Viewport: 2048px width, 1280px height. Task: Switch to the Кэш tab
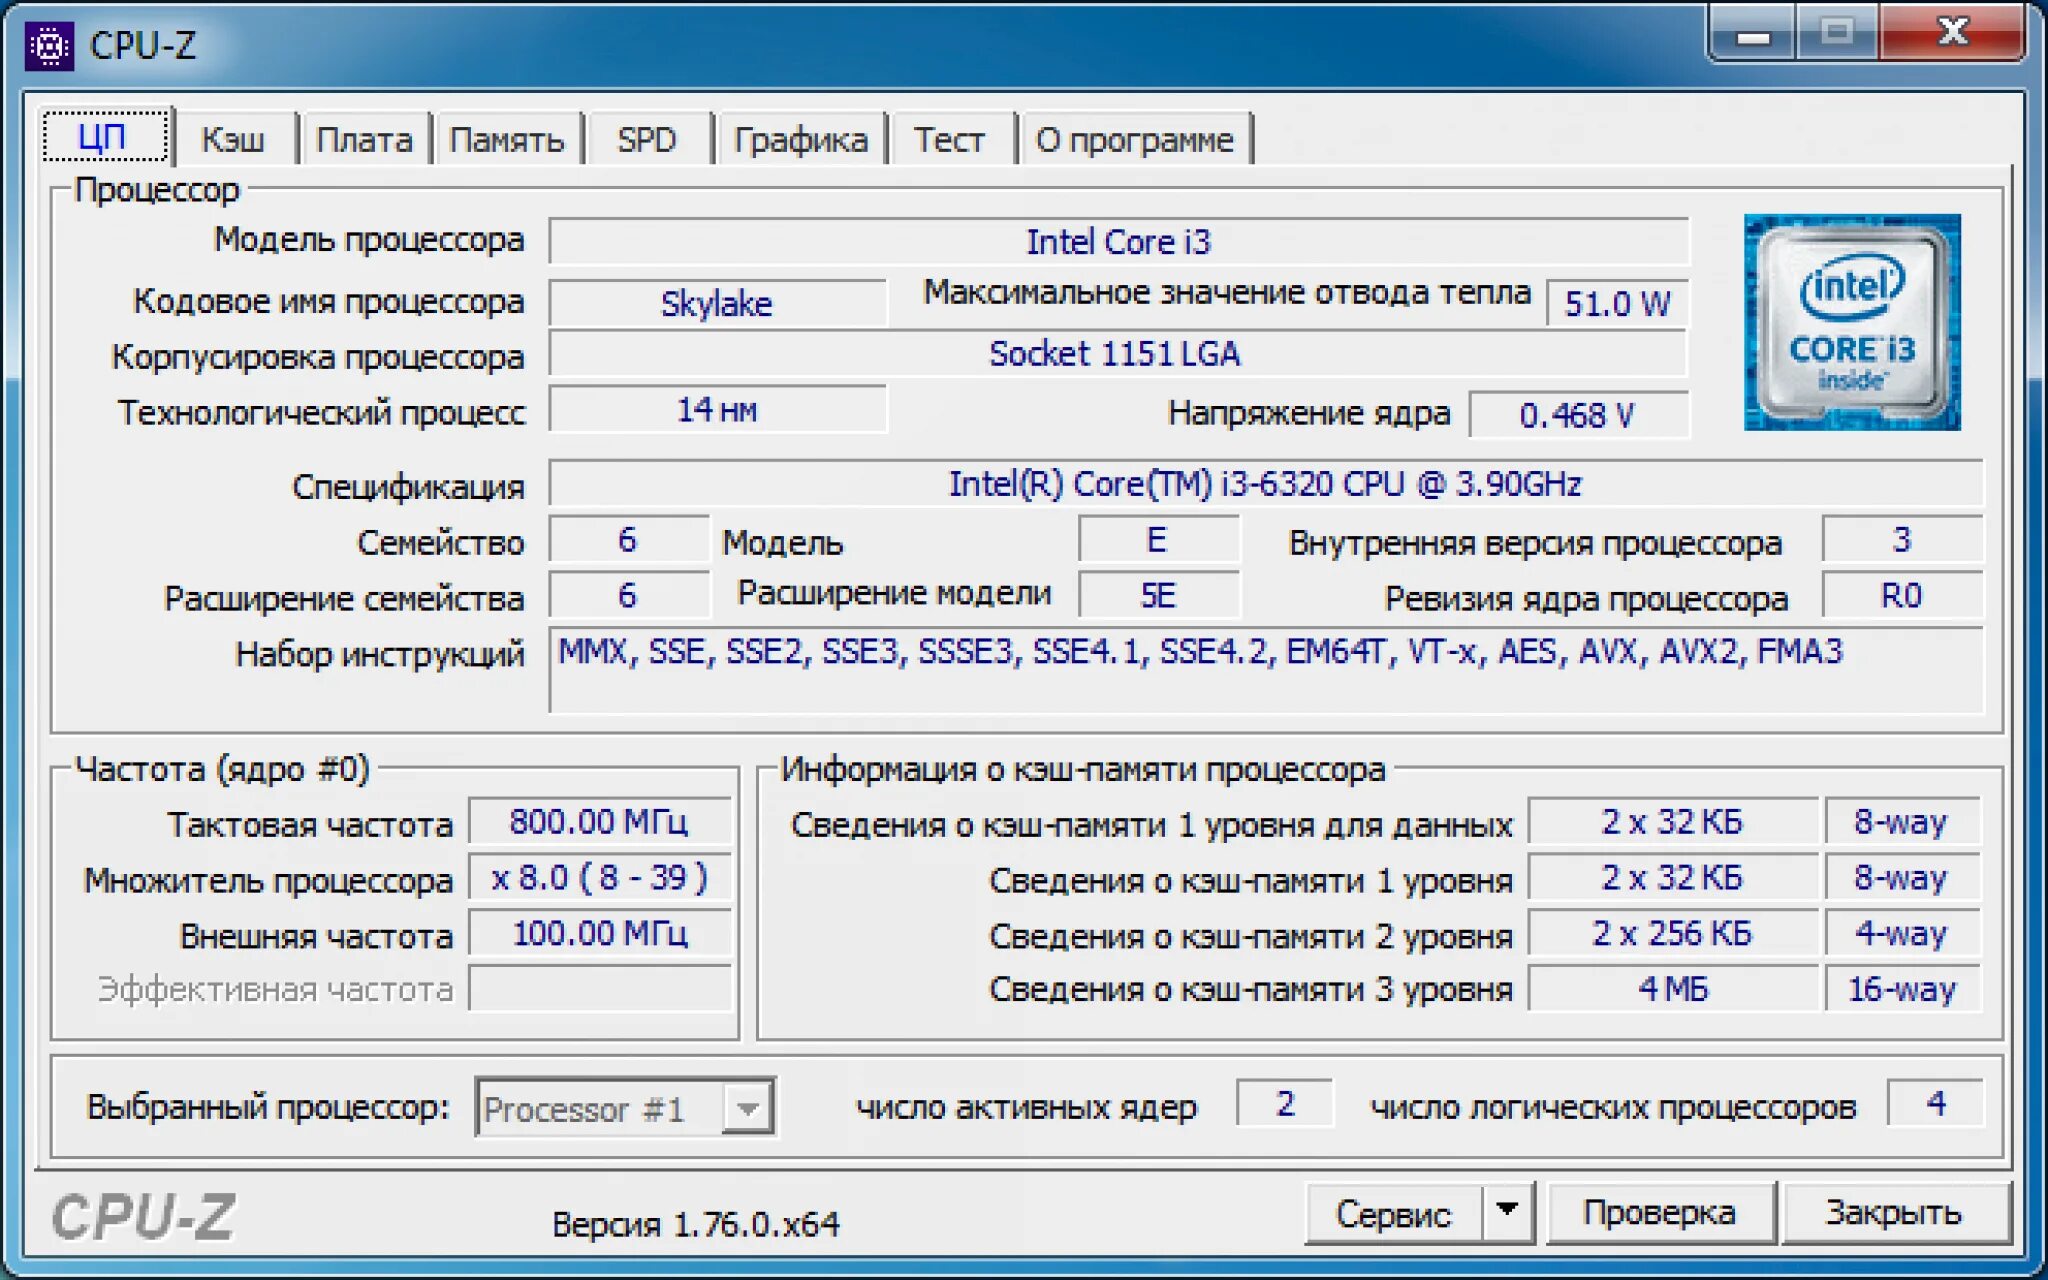tap(233, 139)
